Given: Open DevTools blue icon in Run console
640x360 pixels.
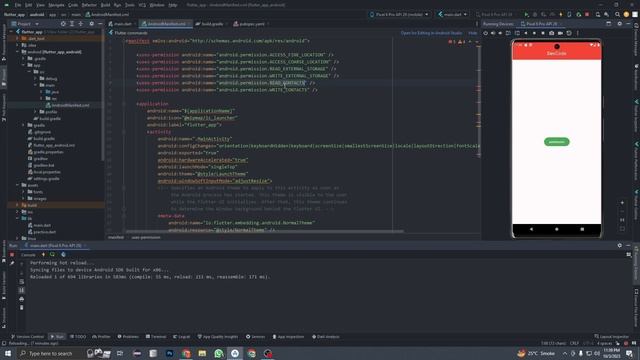Looking at the screenshot, I should (x=63, y=255).
